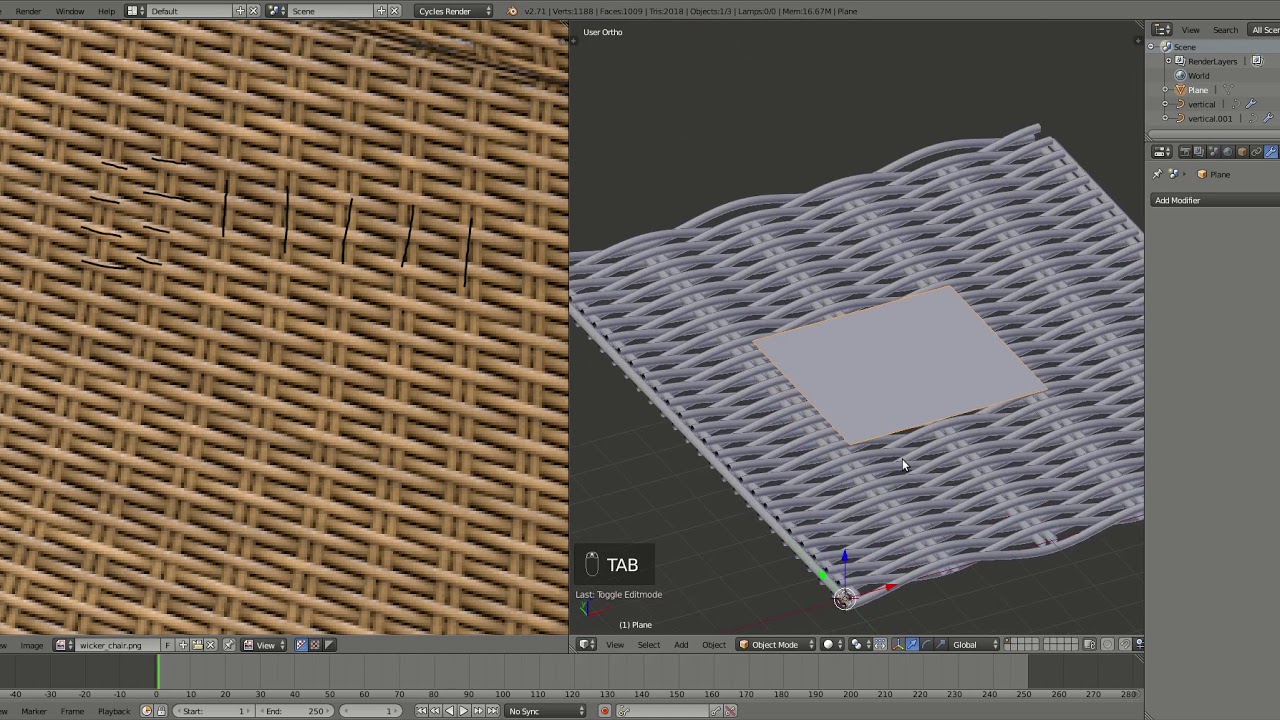Screen dimensions: 1280x720
Task: Click the wrench icon on the vertical row
Action: pyautogui.click(x=1250, y=104)
